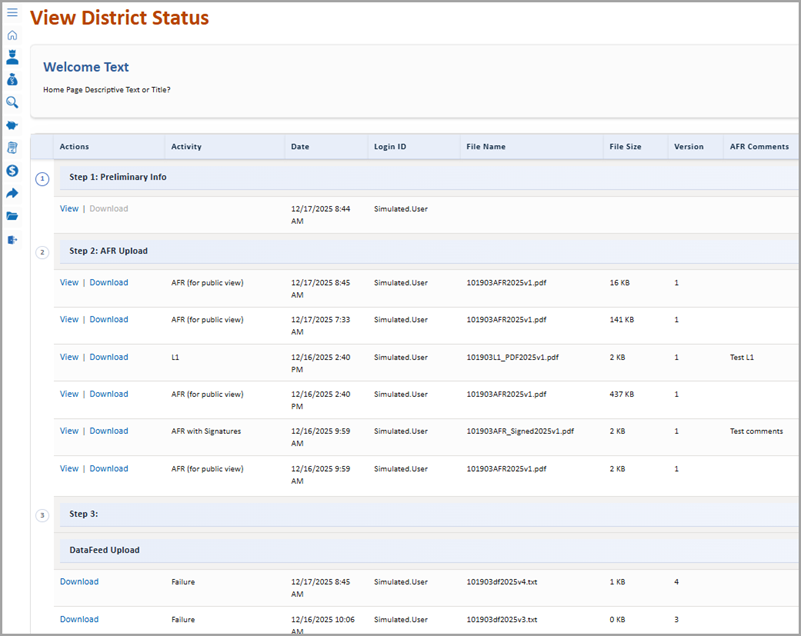Download the L1 activity file
Image resolution: width=801 pixels, height=636 pixels.
coord(109,357)
